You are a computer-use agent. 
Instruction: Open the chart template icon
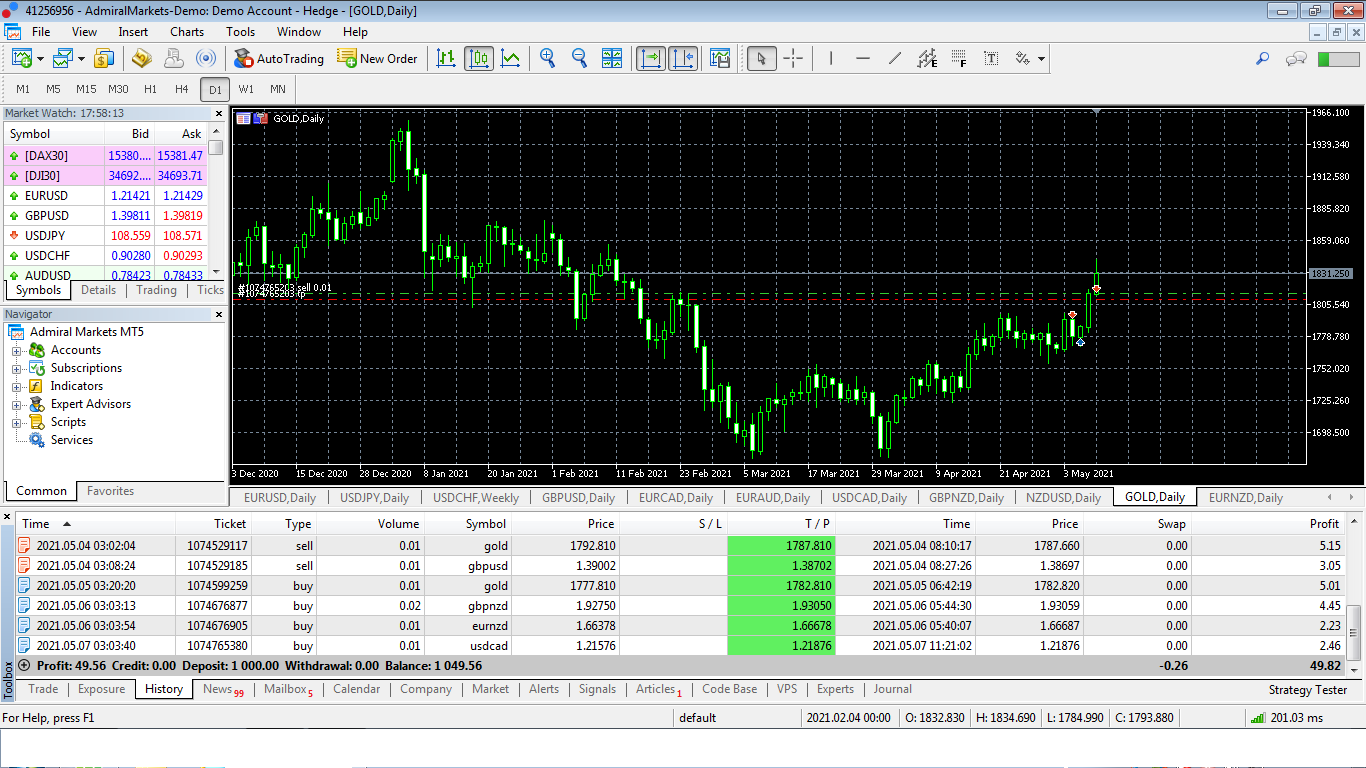[720, 58]
